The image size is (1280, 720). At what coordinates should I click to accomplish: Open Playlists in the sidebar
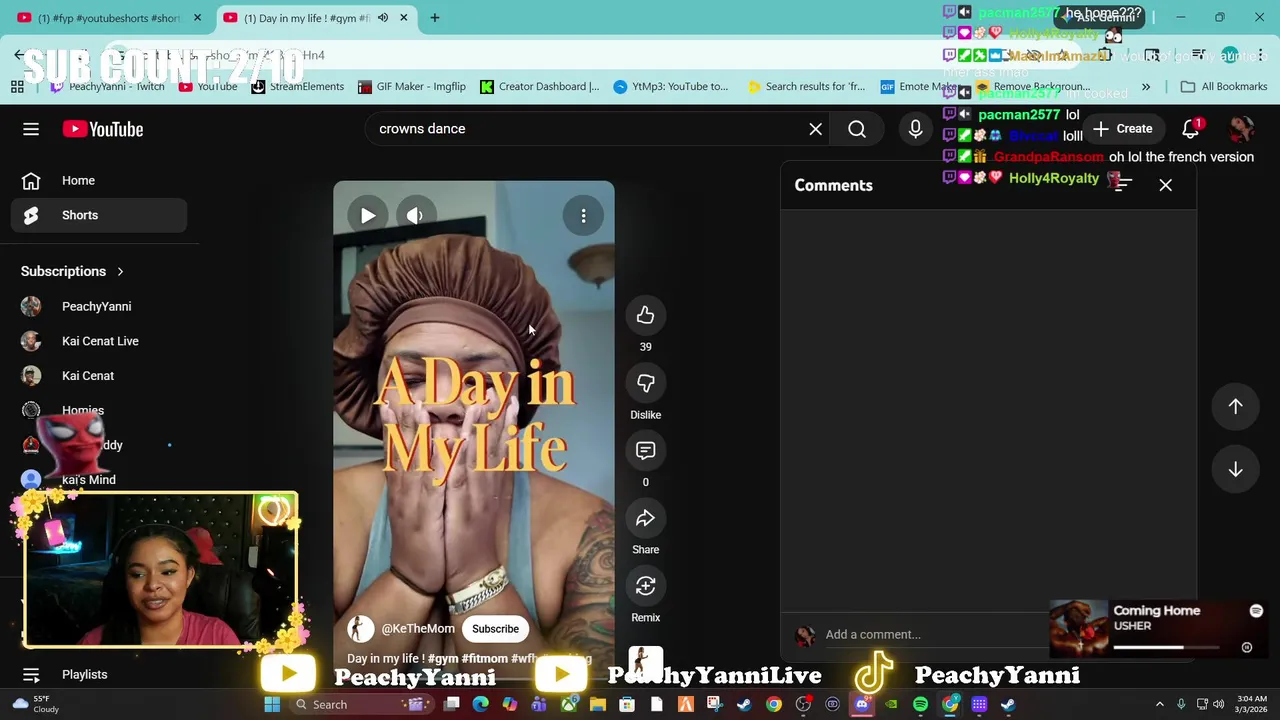[98, 674]
